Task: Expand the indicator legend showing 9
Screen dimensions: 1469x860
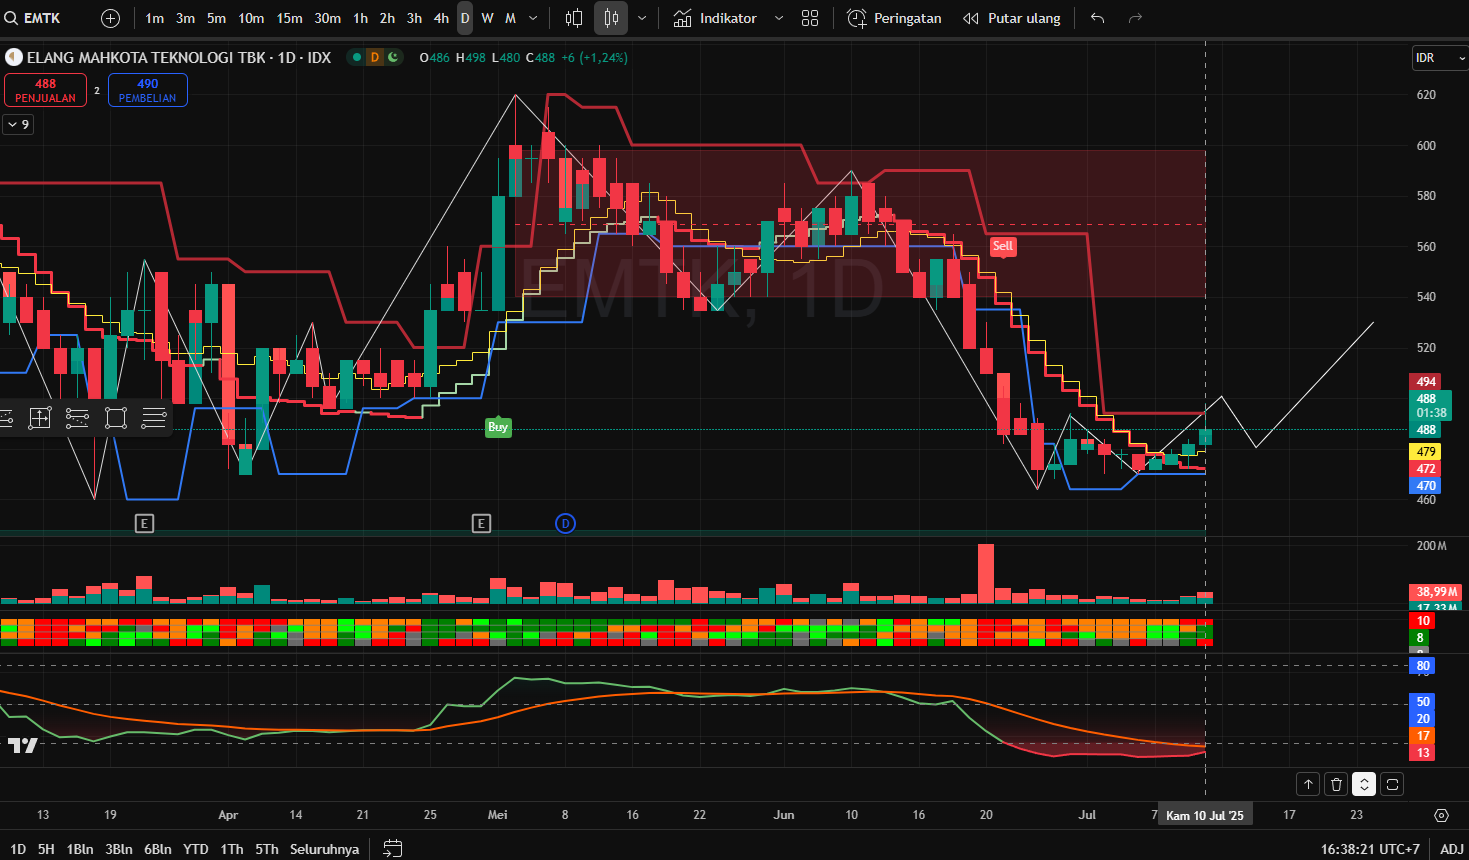Action: pos(18,124)
